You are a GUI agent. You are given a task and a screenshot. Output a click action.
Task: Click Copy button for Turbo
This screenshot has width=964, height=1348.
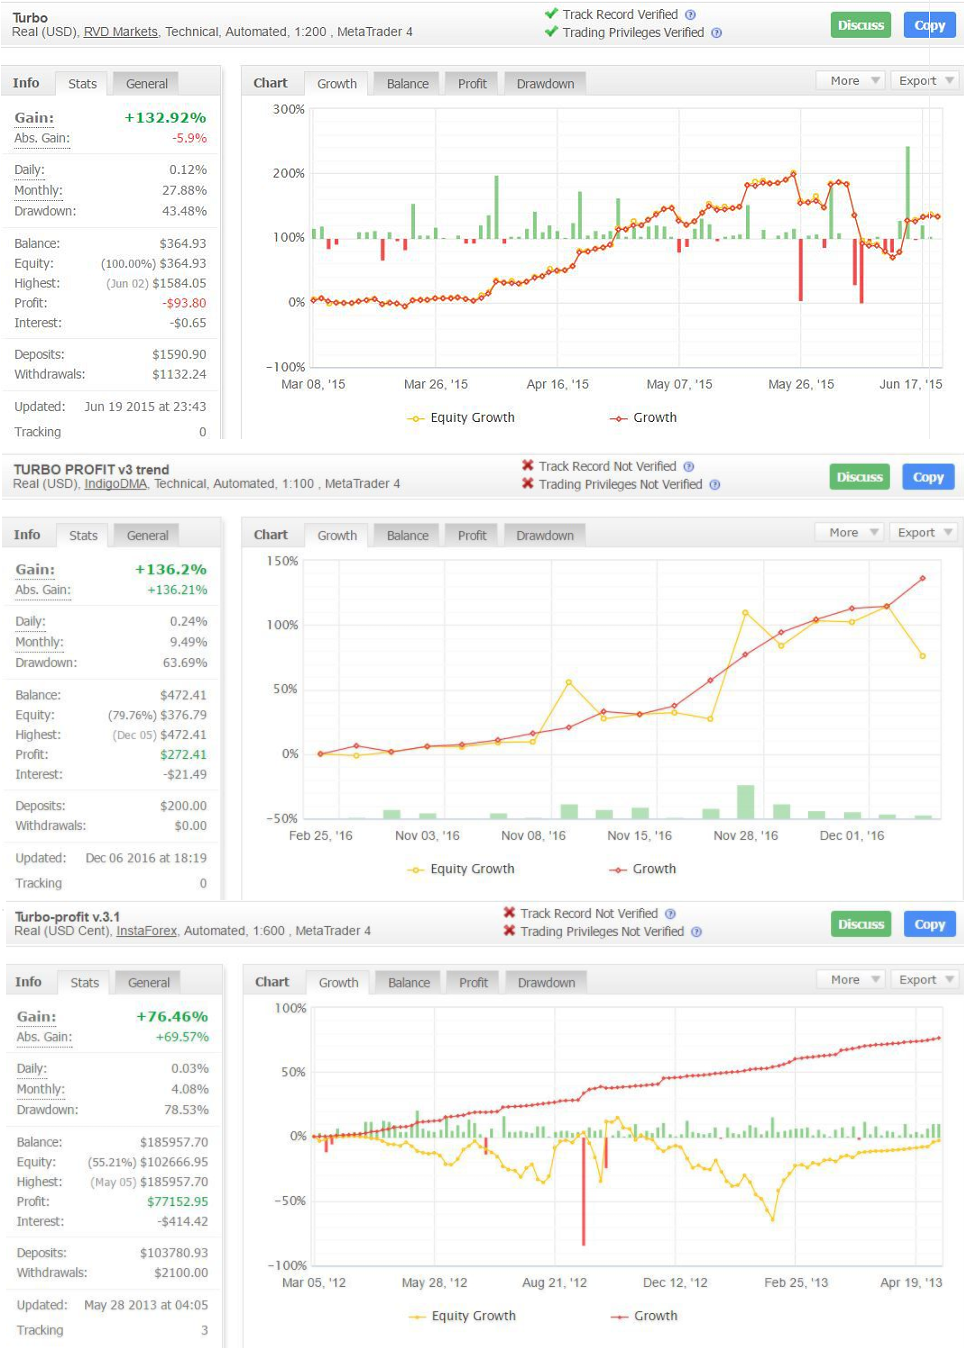tap(930, 25)
